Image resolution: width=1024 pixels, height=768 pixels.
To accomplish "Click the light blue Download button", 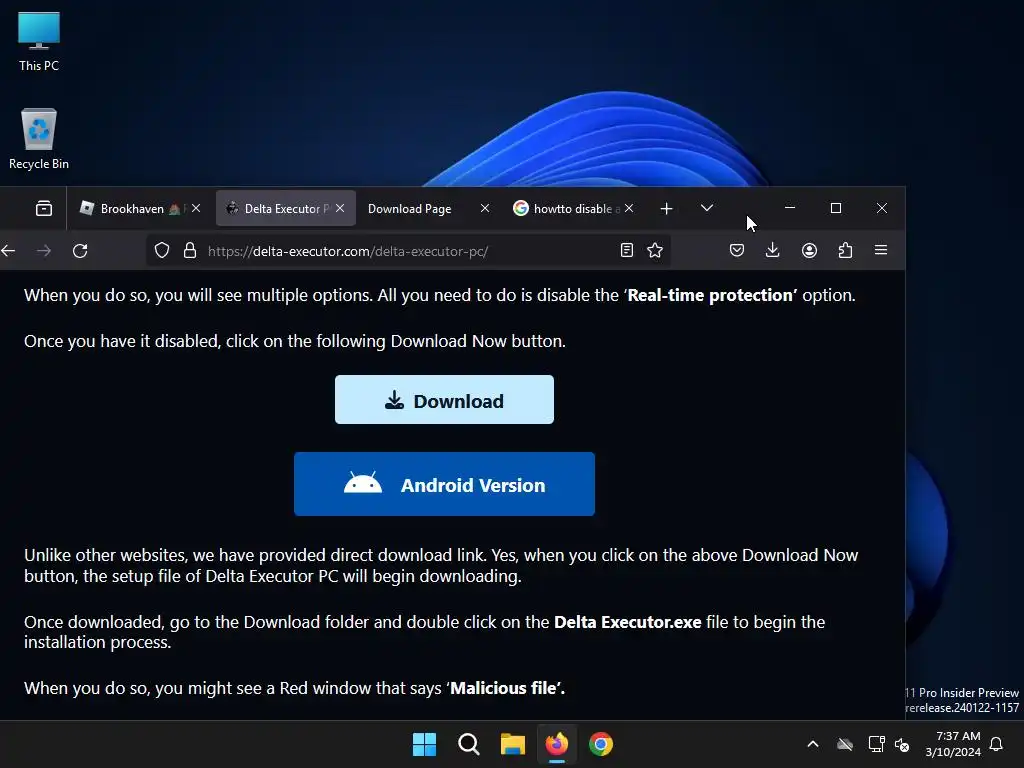I will pos(444,400).
